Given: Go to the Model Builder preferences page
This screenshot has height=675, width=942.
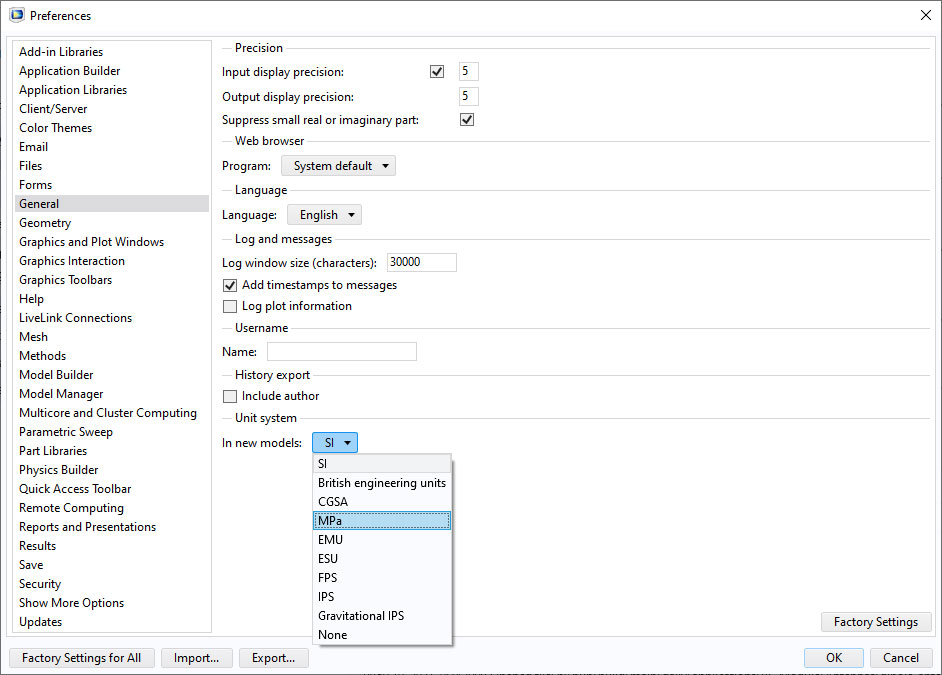Looking at the screenshot, I should tap(56, 375).
